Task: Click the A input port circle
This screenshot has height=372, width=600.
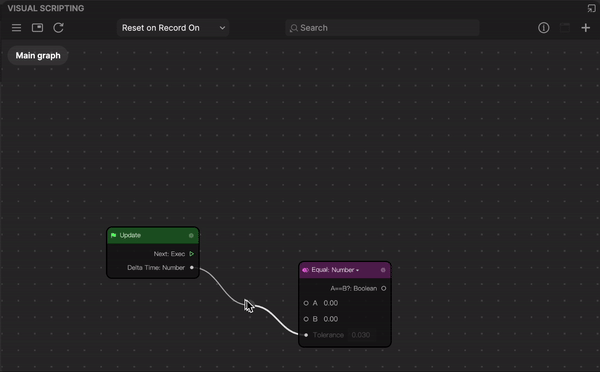Action: (x=306, y=303)
